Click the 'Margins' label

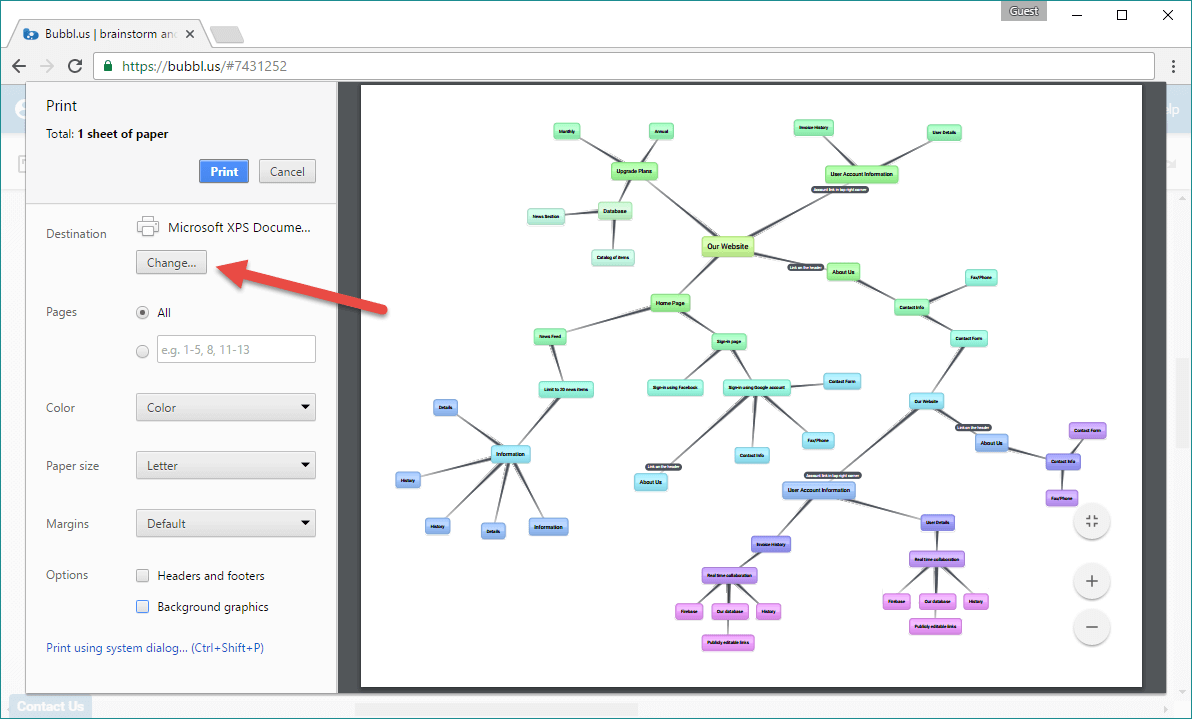(68, 524)
